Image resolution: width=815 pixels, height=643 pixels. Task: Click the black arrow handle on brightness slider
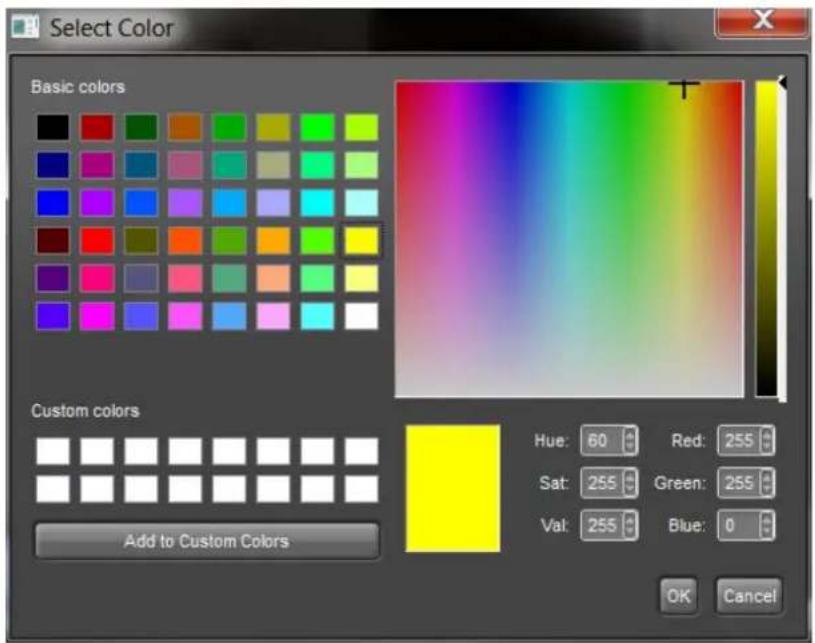[782, 82]
